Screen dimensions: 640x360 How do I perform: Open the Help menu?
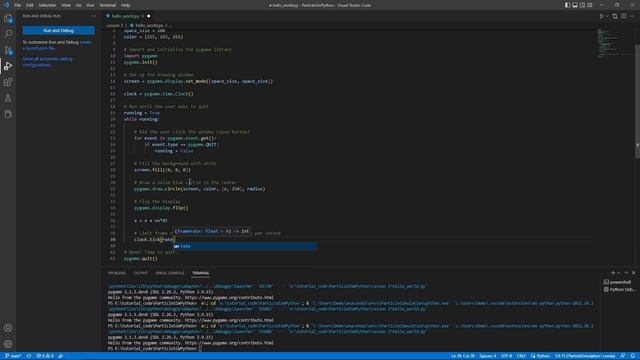[125, 5]
